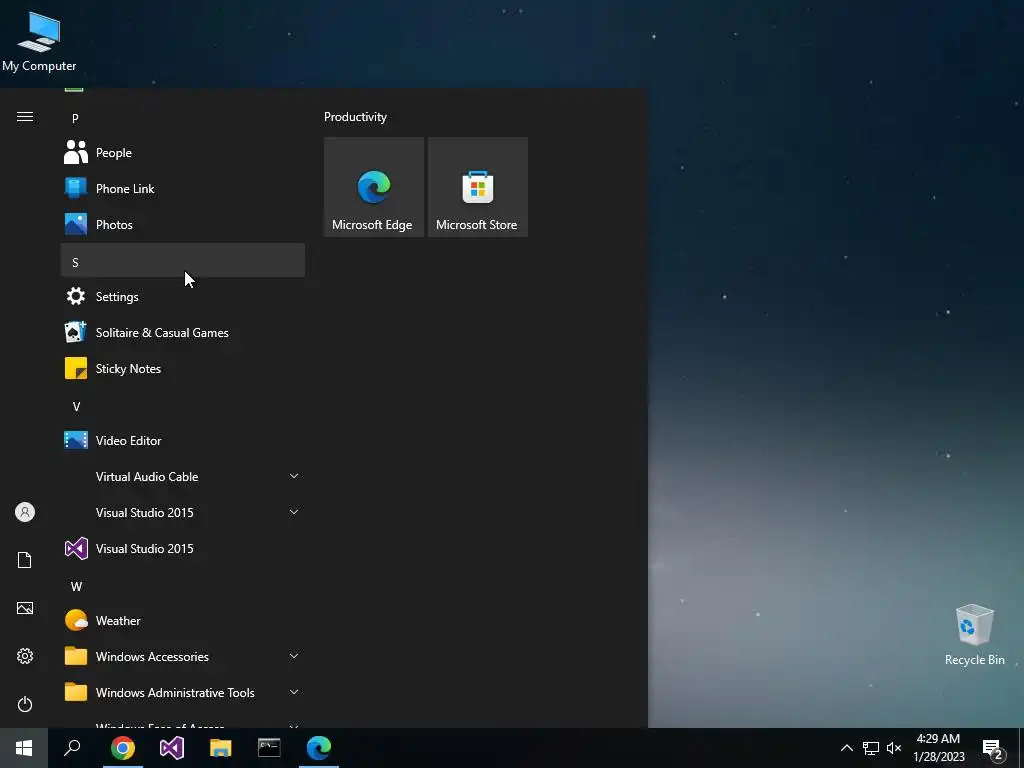This screenshot has width=1024, height=768.
Task: Open File Explorer from taskbar
Action: 221,748
